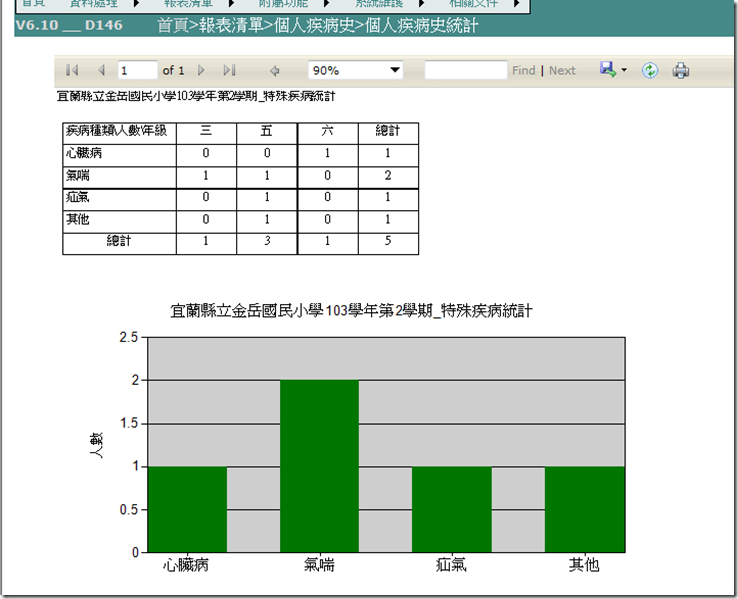The width and height of the screenshot is (738, 599).
Task: Click the next page arrow icon
Action: [x=201, y=71]
